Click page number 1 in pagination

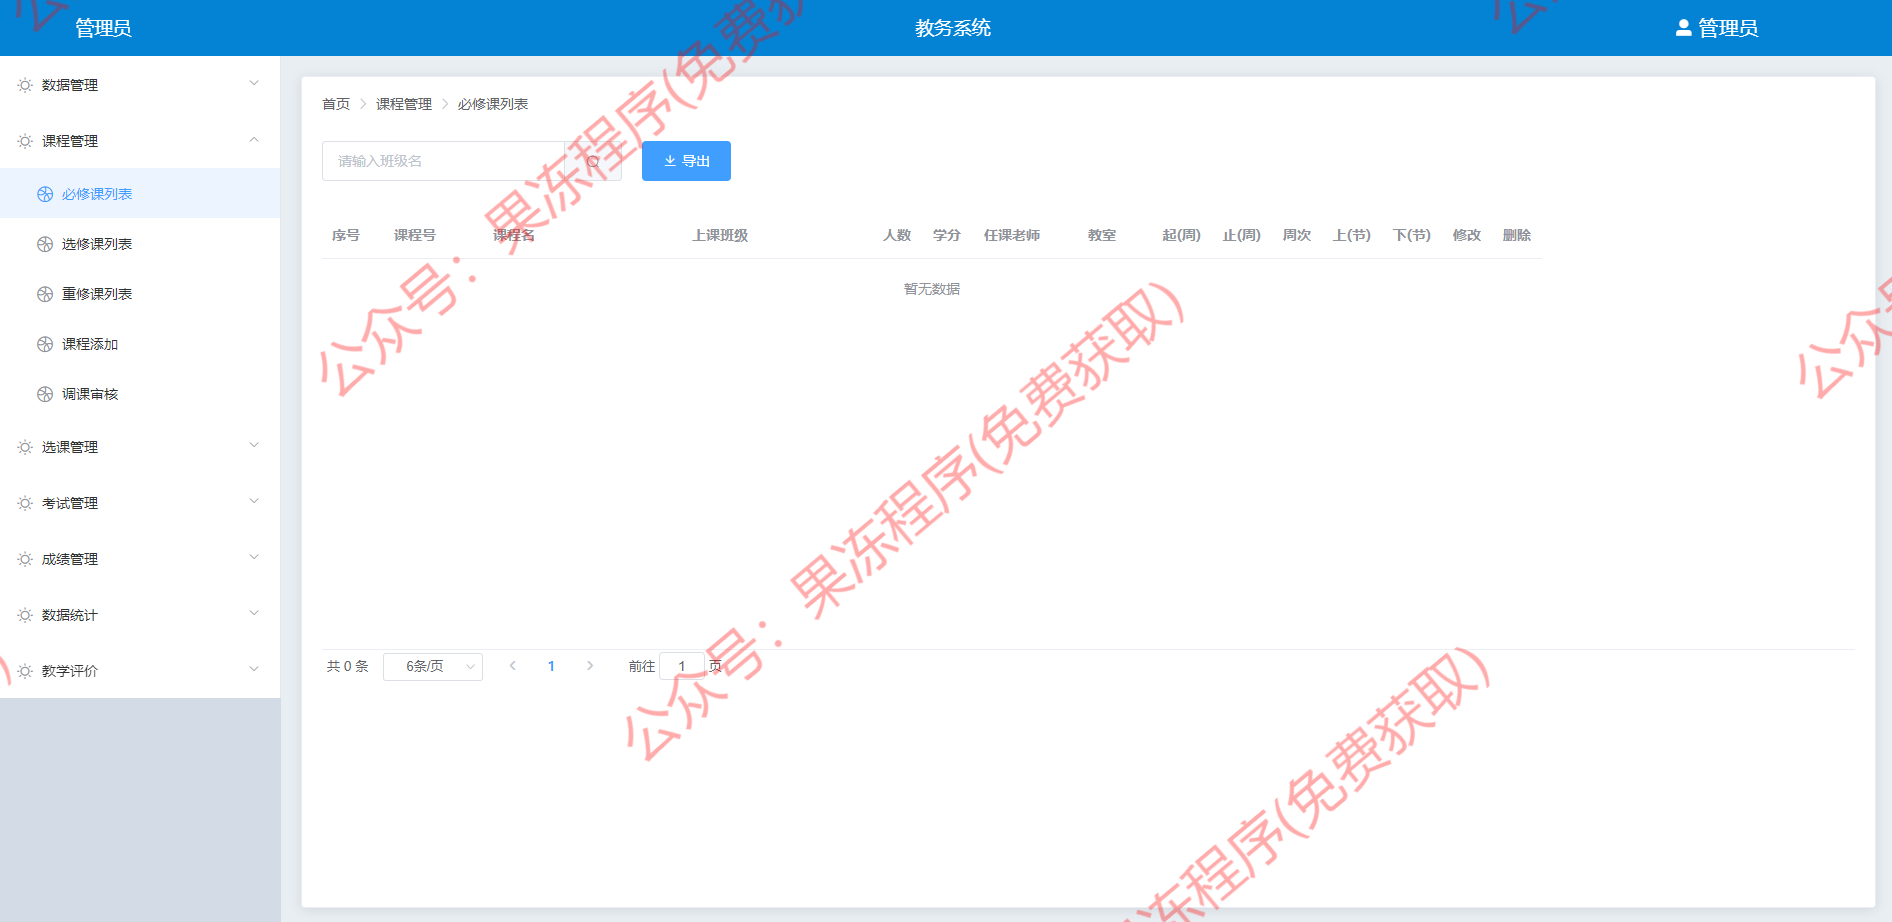551,666
